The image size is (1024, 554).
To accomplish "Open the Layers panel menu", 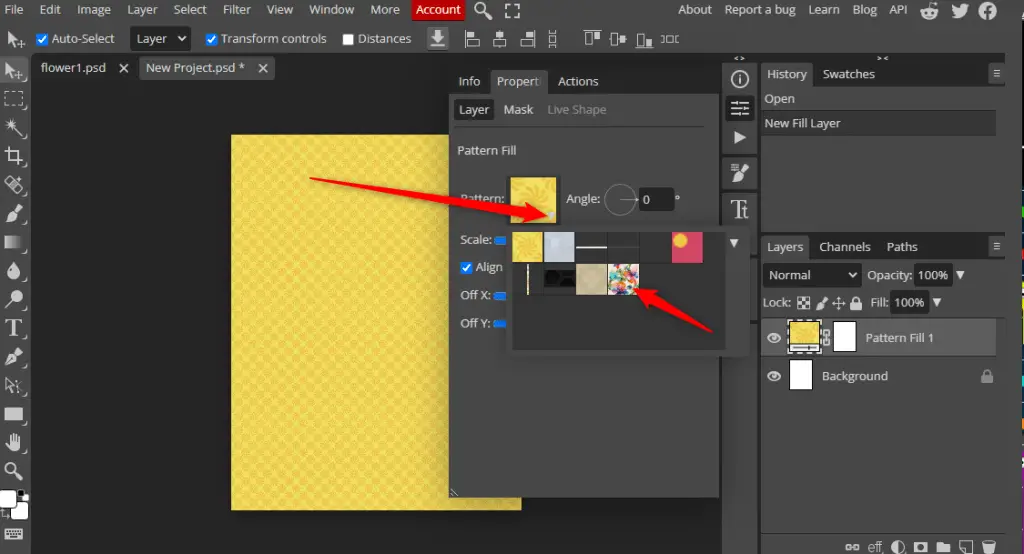I will (996, 246).
